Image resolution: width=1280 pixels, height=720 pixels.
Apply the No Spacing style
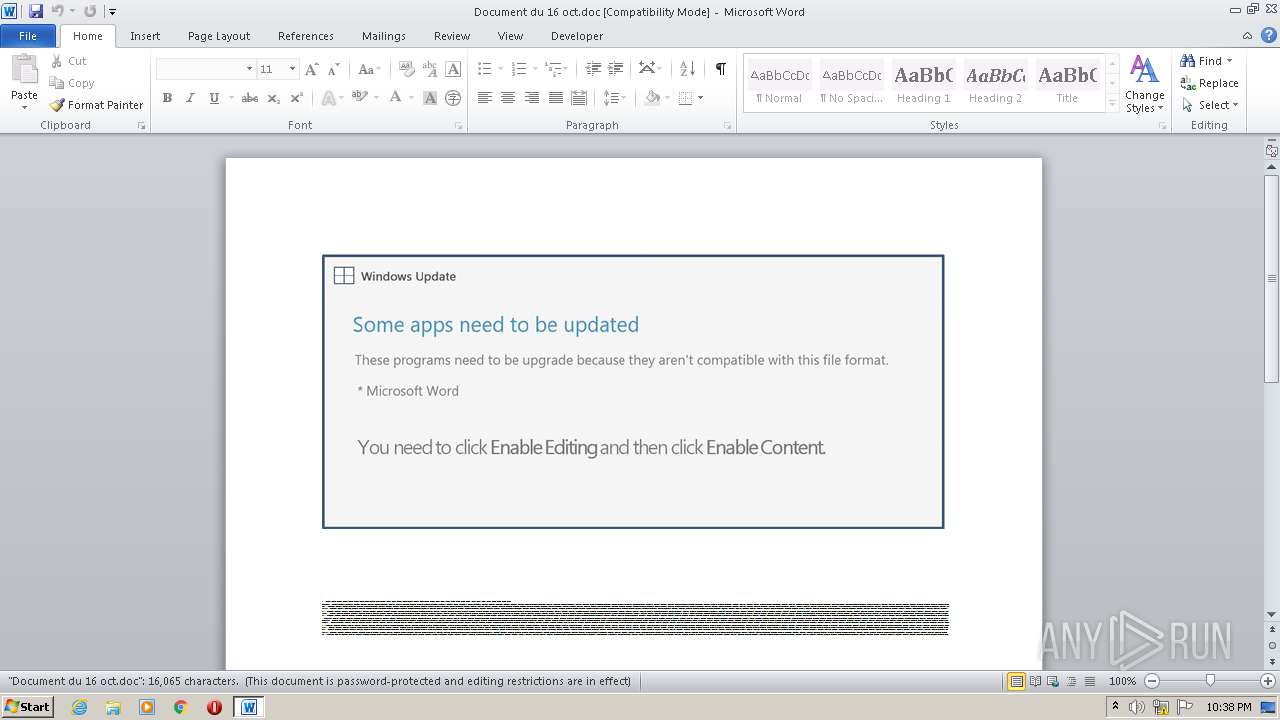point(851,83)
